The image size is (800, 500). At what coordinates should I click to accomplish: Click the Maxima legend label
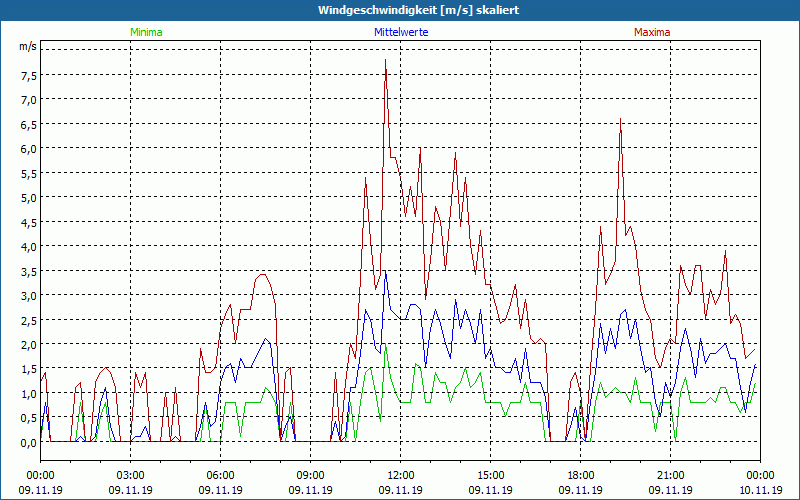pos(652,32)
